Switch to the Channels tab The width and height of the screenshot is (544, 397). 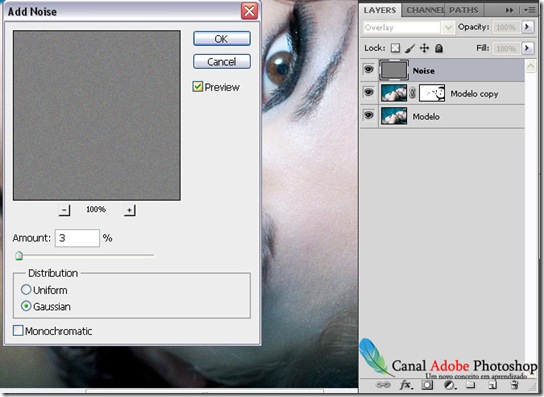coord(425,10)
